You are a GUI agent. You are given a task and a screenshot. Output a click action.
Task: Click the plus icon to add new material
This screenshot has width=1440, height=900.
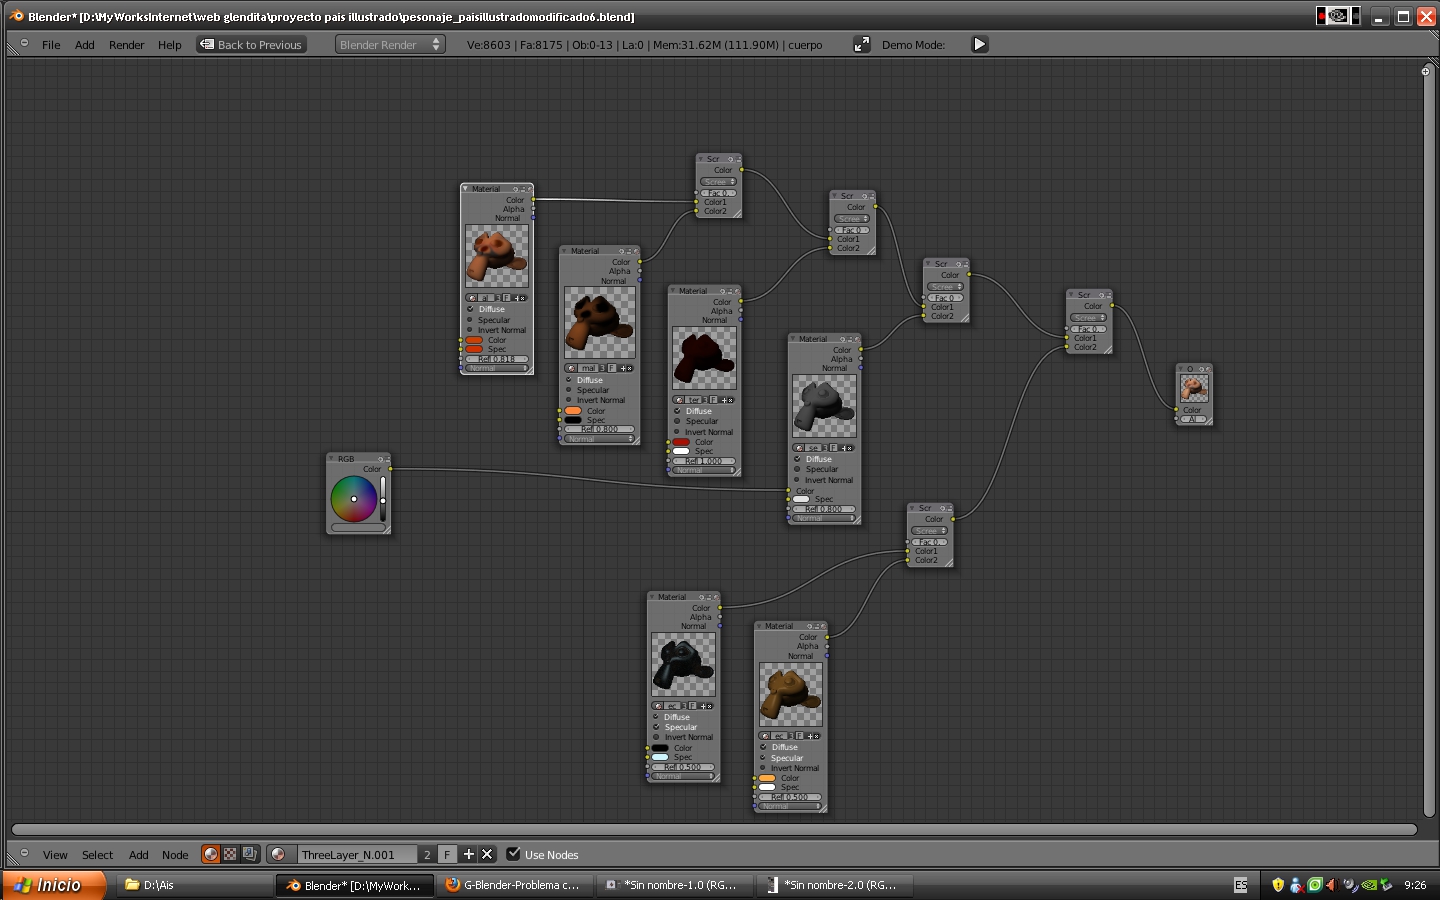pos(468,854)
